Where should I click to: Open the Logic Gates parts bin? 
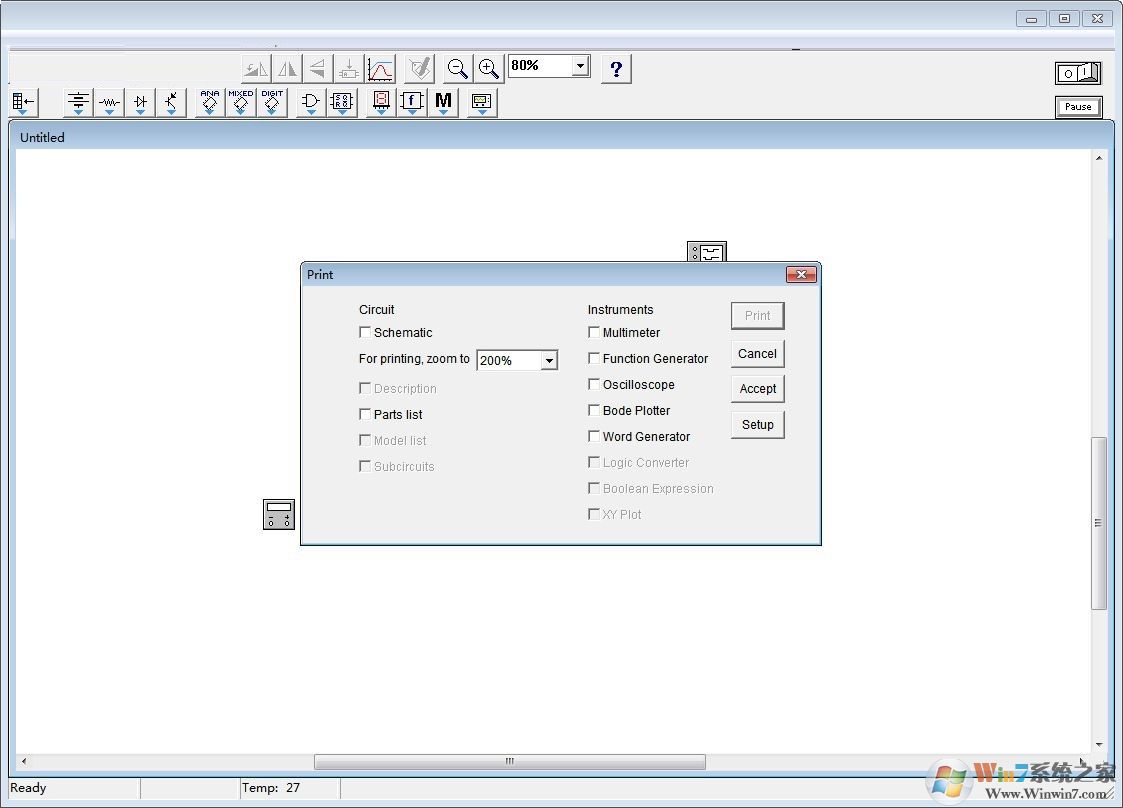tap(311, 102)
